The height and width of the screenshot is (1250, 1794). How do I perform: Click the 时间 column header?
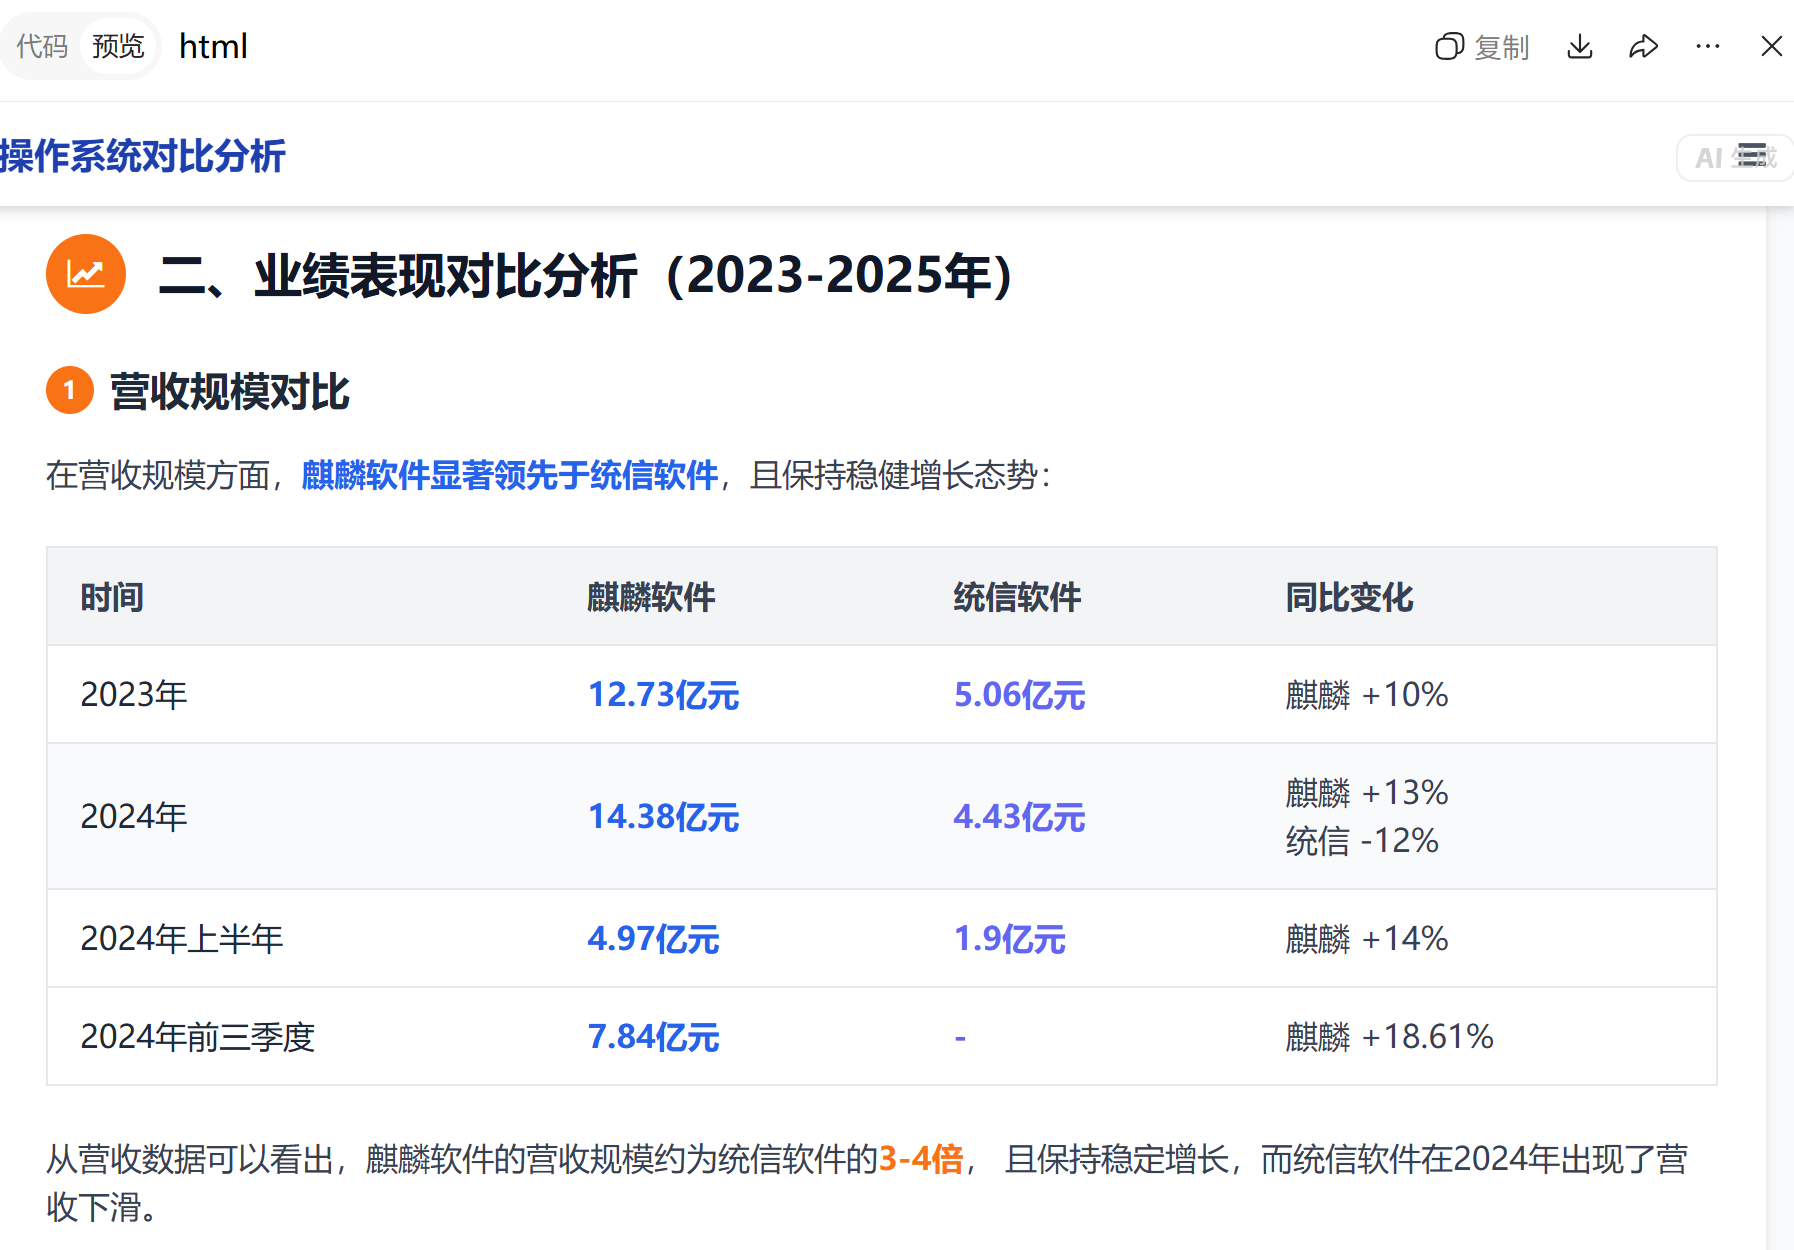pos(112,597)
